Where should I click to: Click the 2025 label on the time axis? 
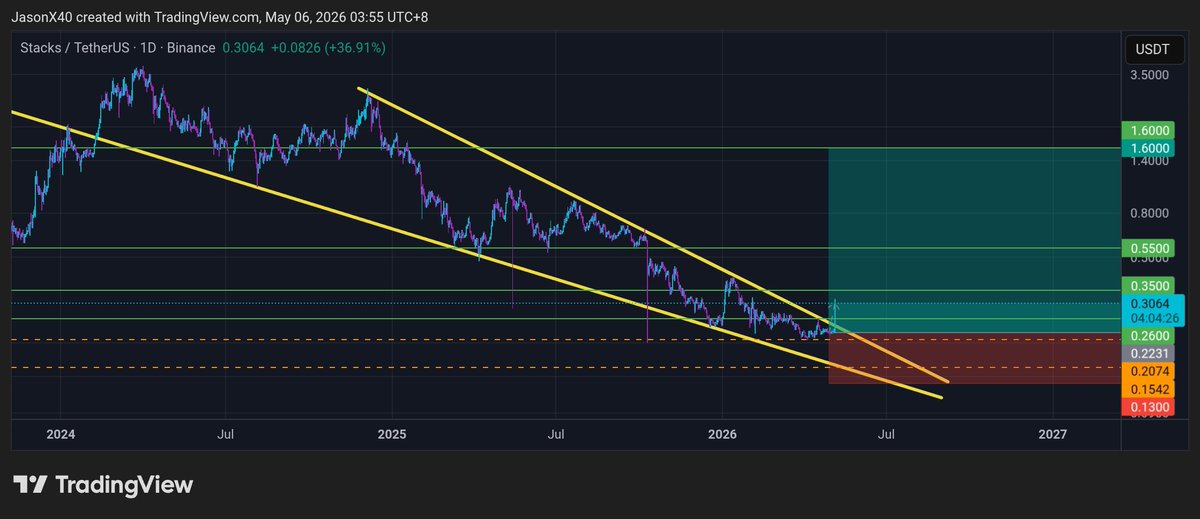pos(392,434)
